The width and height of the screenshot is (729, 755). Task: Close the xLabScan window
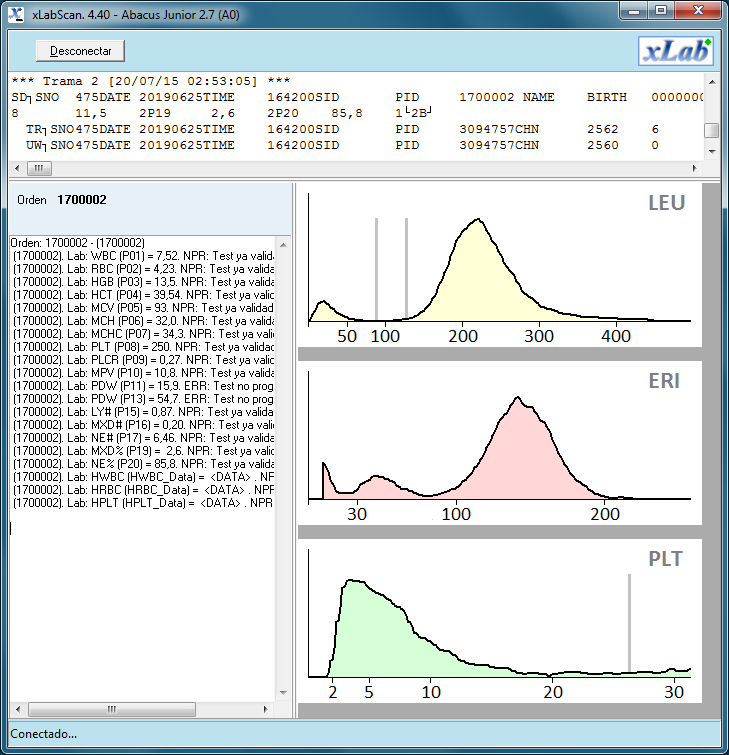698,11
